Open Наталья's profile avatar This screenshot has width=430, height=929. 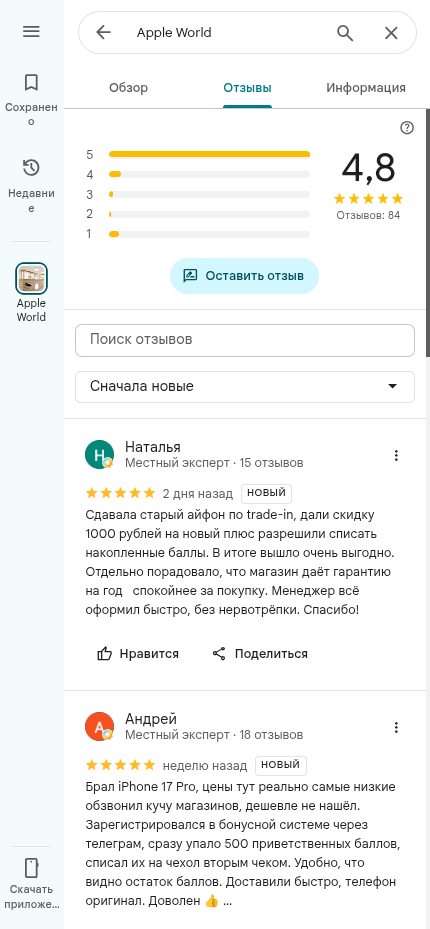(x=100, y=454)
